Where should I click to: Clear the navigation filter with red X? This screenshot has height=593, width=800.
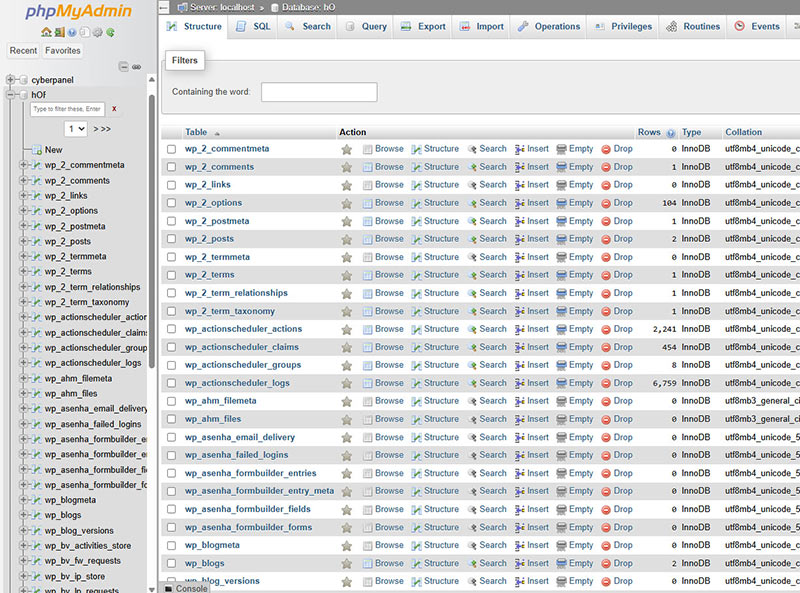[114, 109]
